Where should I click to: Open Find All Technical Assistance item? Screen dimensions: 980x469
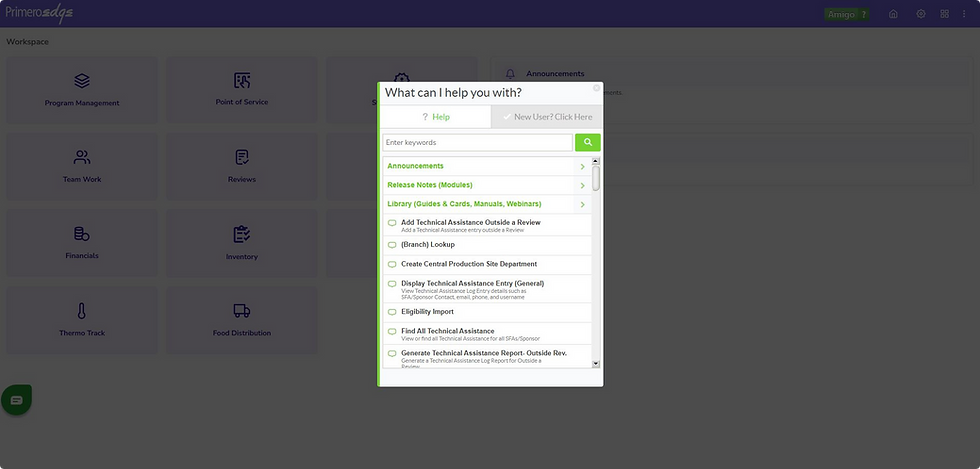(x=487, y=334)
